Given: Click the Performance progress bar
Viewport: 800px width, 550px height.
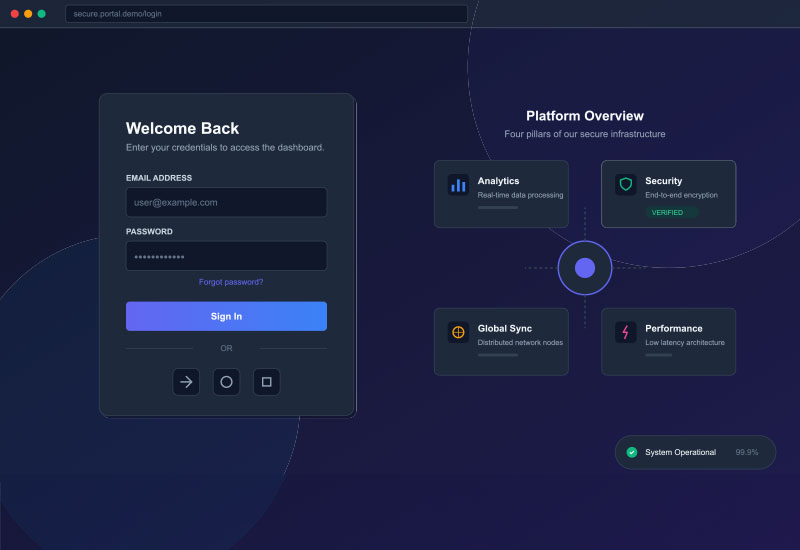Looking at the screenshot, I should [x=658, y=355].
